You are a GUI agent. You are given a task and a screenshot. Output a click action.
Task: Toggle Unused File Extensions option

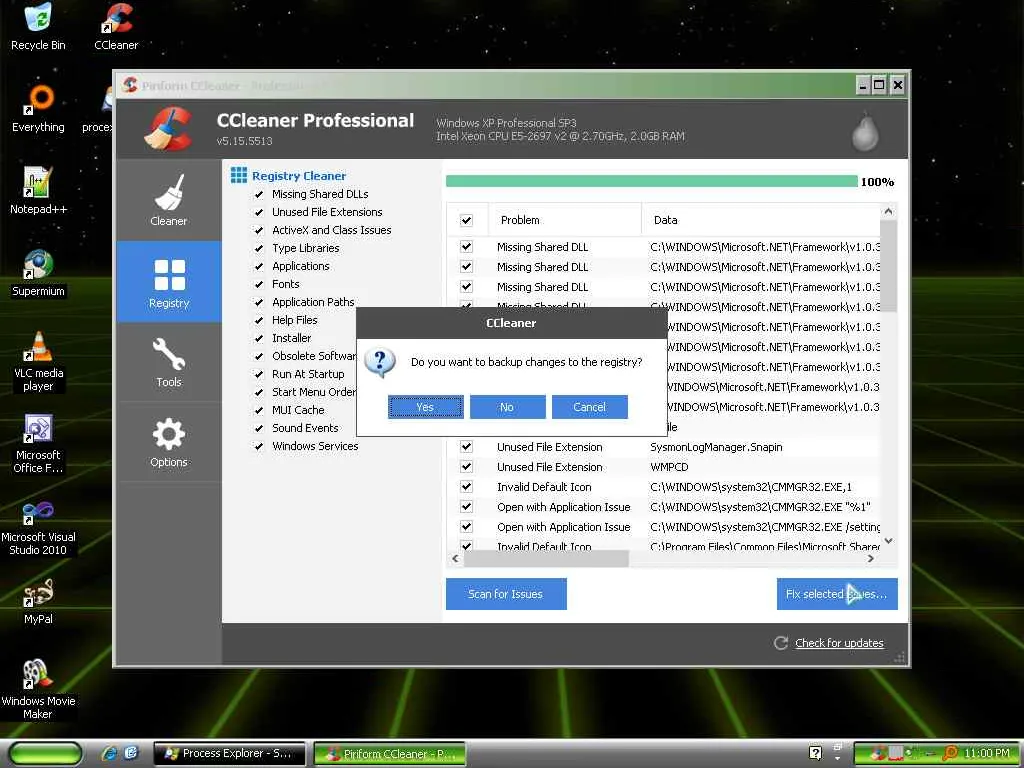tap(259, 212)
